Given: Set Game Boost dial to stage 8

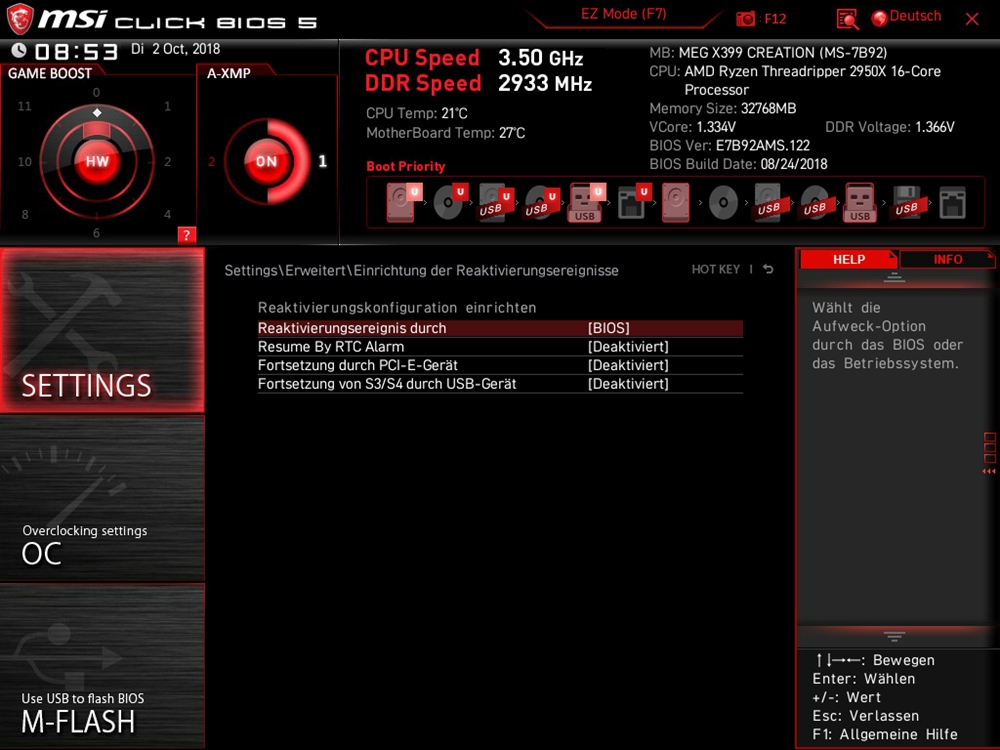Looking at the screenshot, I should coord(25,214).
